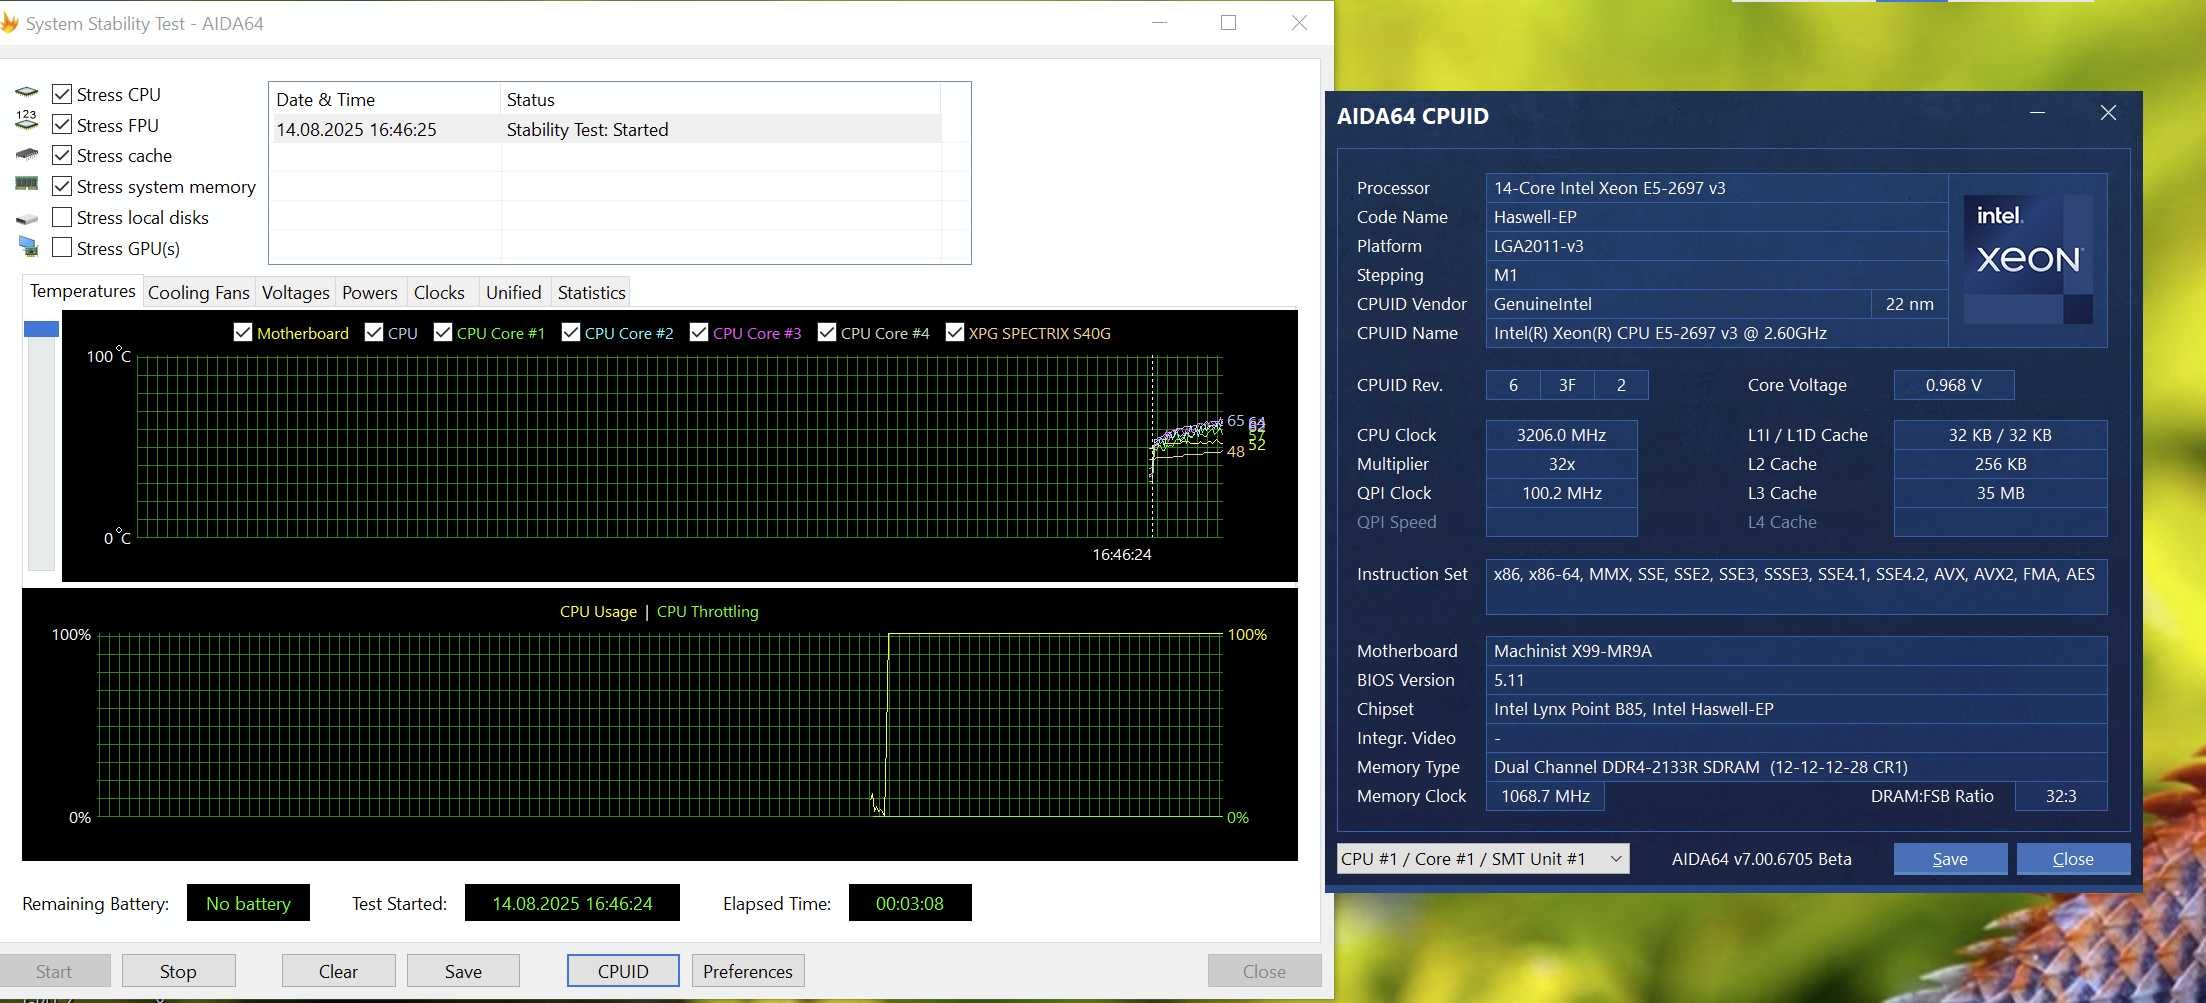The height and width of the screenshot is (1003, 2206).
Task: Open Preferences
Action: tap(748, 971)
